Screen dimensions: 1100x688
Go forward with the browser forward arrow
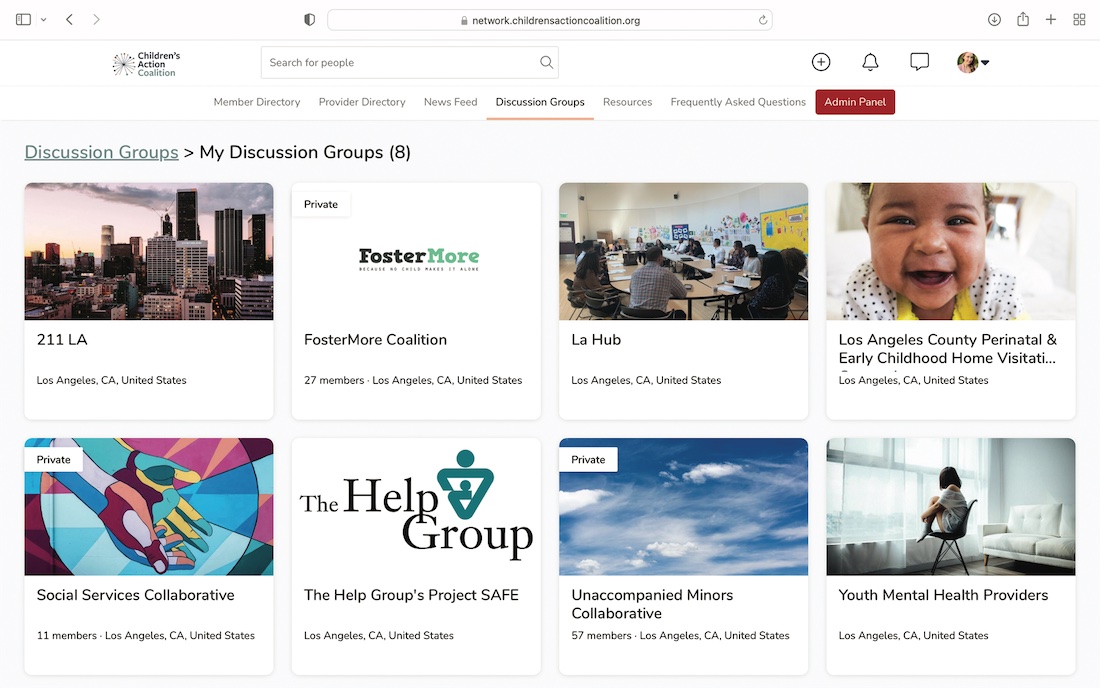tap(96, 20)
